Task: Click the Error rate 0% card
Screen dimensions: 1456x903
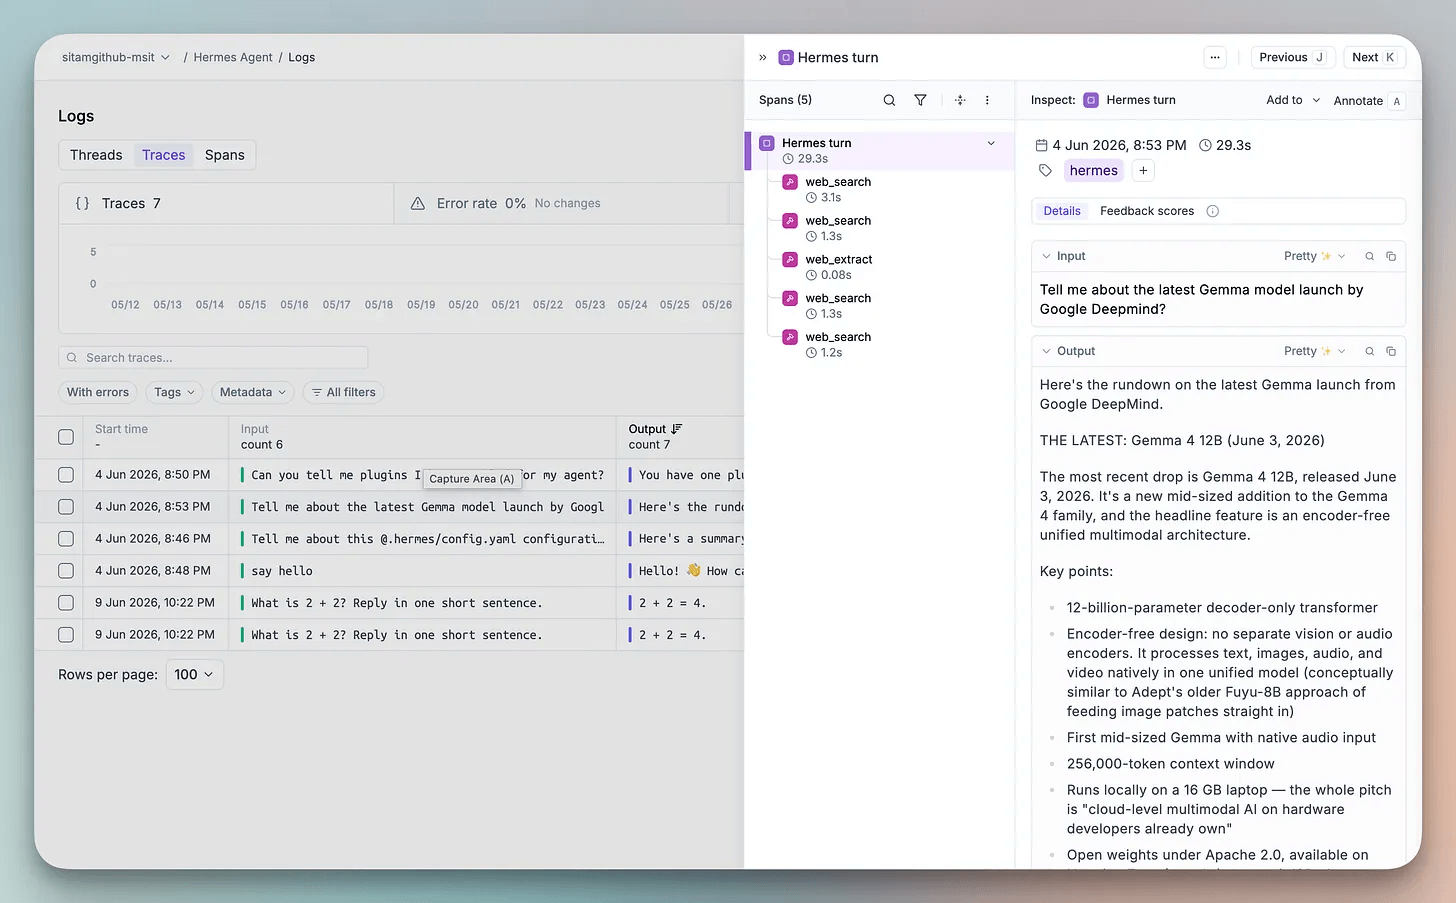Action: pyautogui.click(x=561, y=203)
